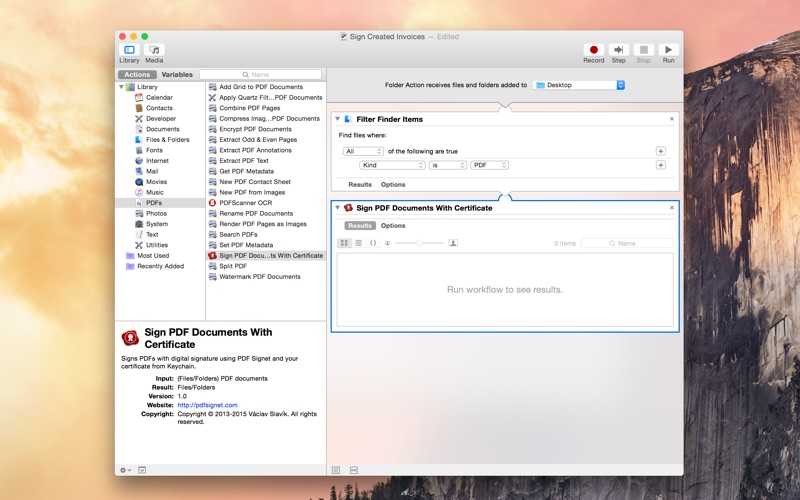
Task: Collapse the Library tree triangle
Action: (x=121, y=87)
